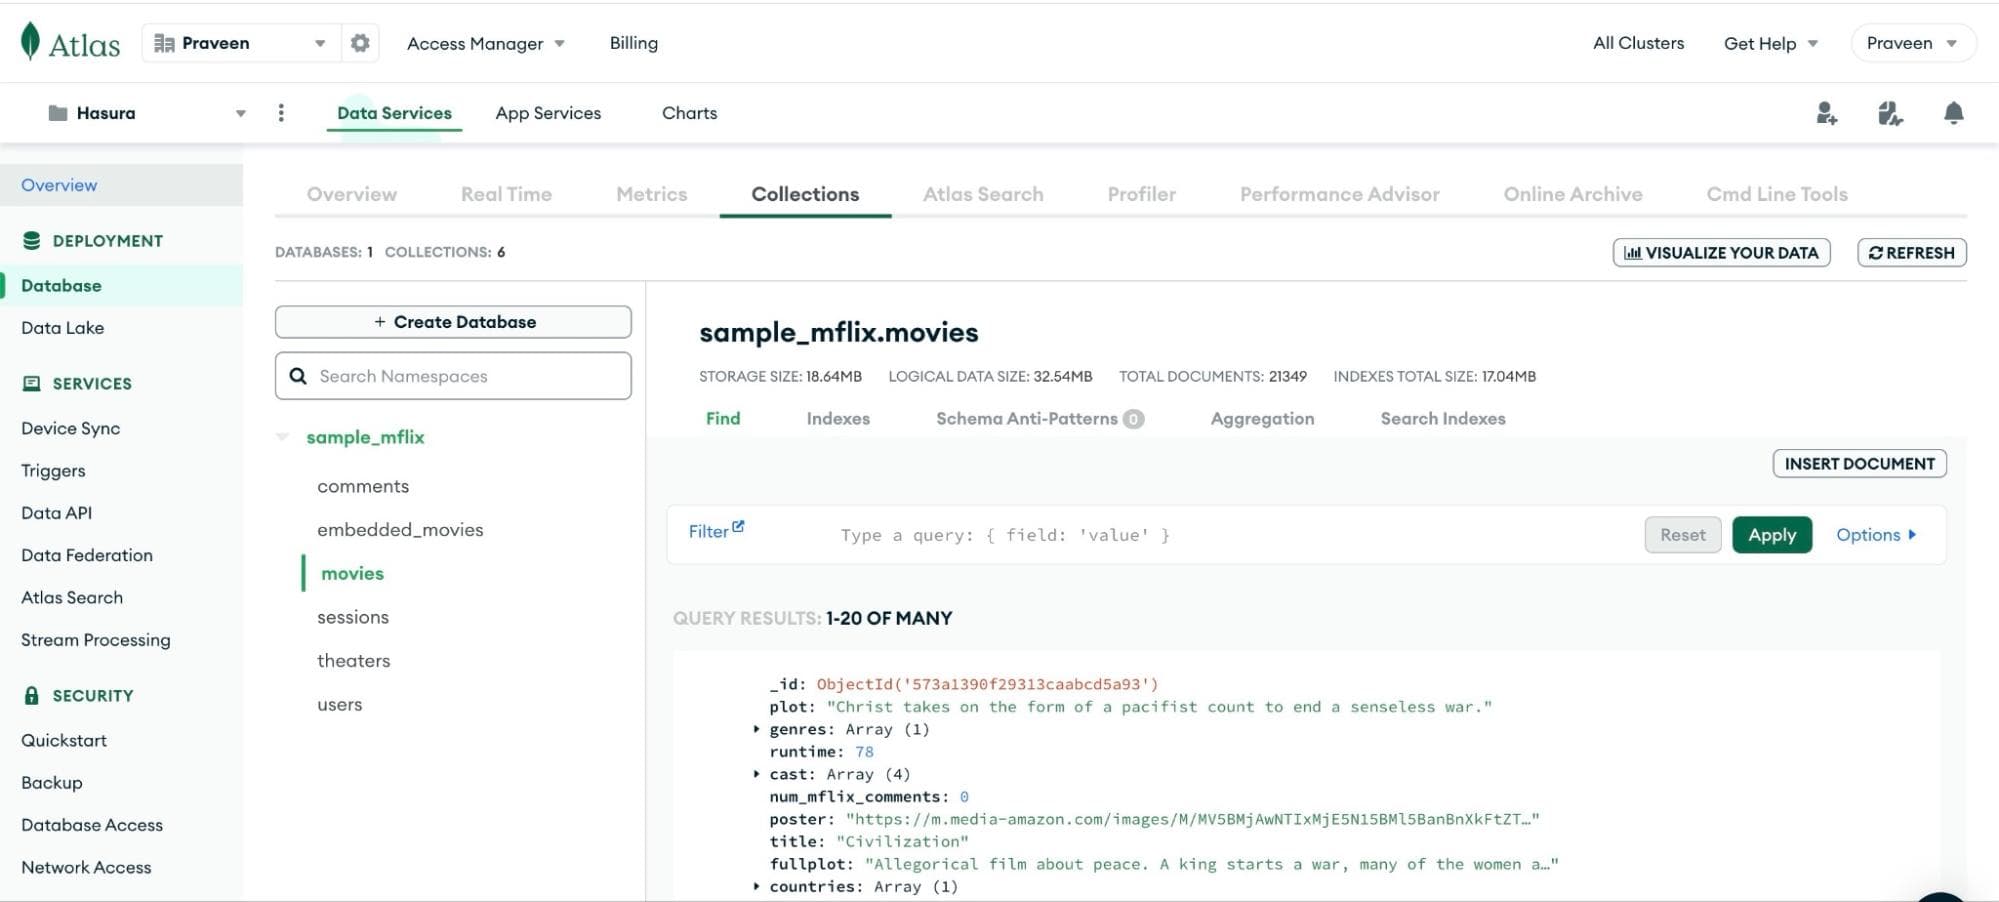Click the Atlas leaf logo
Image resolution: width=1999 pixels, height=902 pixels.
coord(31,42)
